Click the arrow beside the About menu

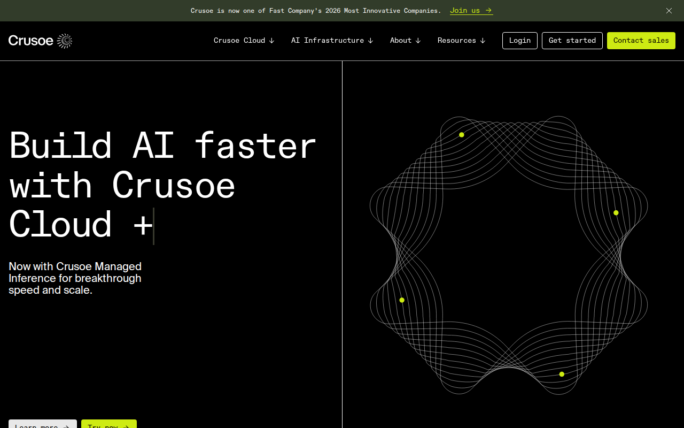[418, 41]
